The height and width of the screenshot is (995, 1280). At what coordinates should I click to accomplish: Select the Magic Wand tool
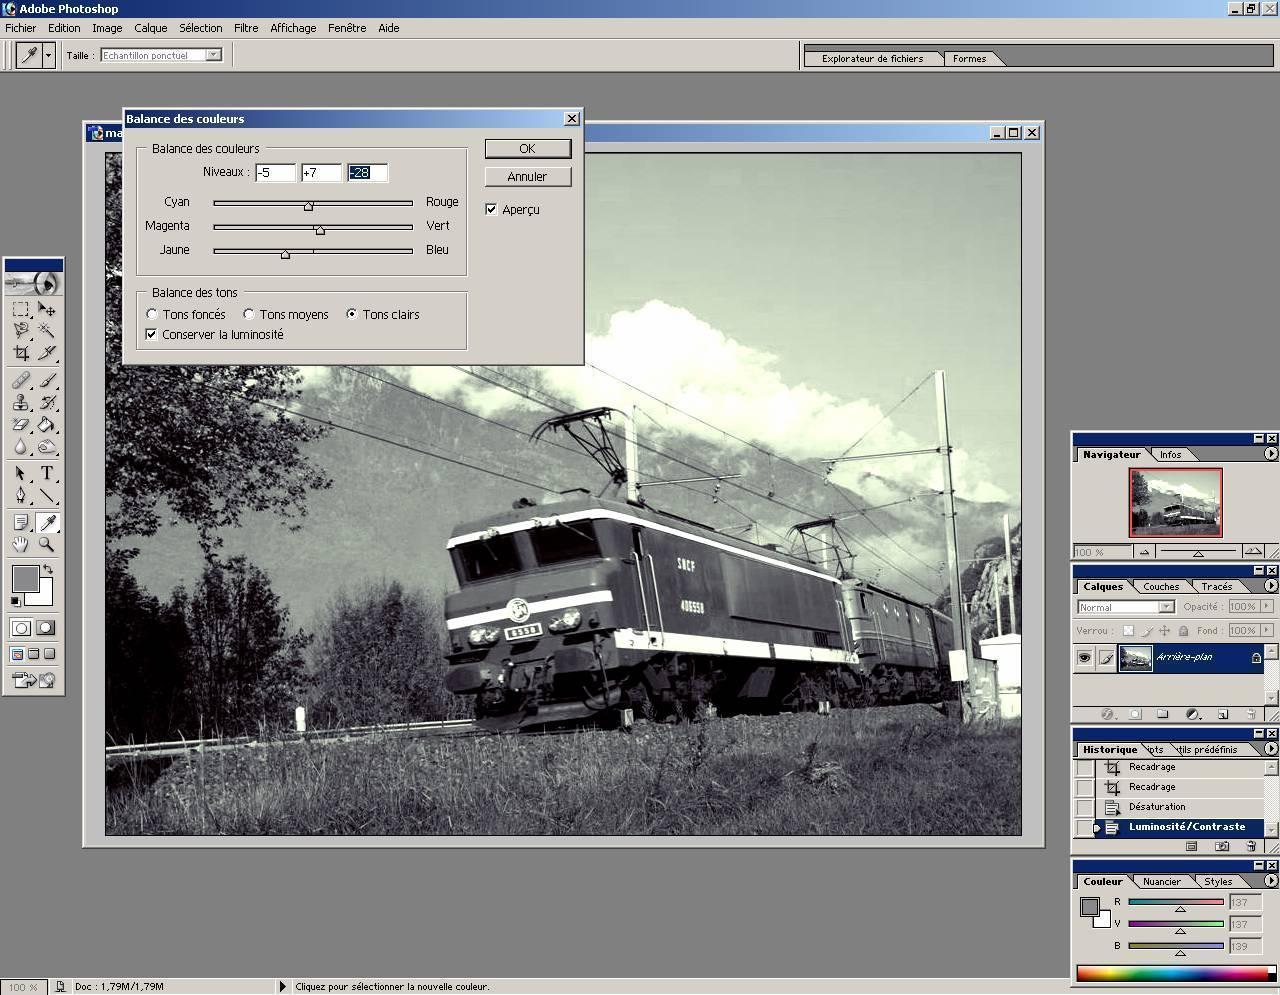[x=46, y=330]
